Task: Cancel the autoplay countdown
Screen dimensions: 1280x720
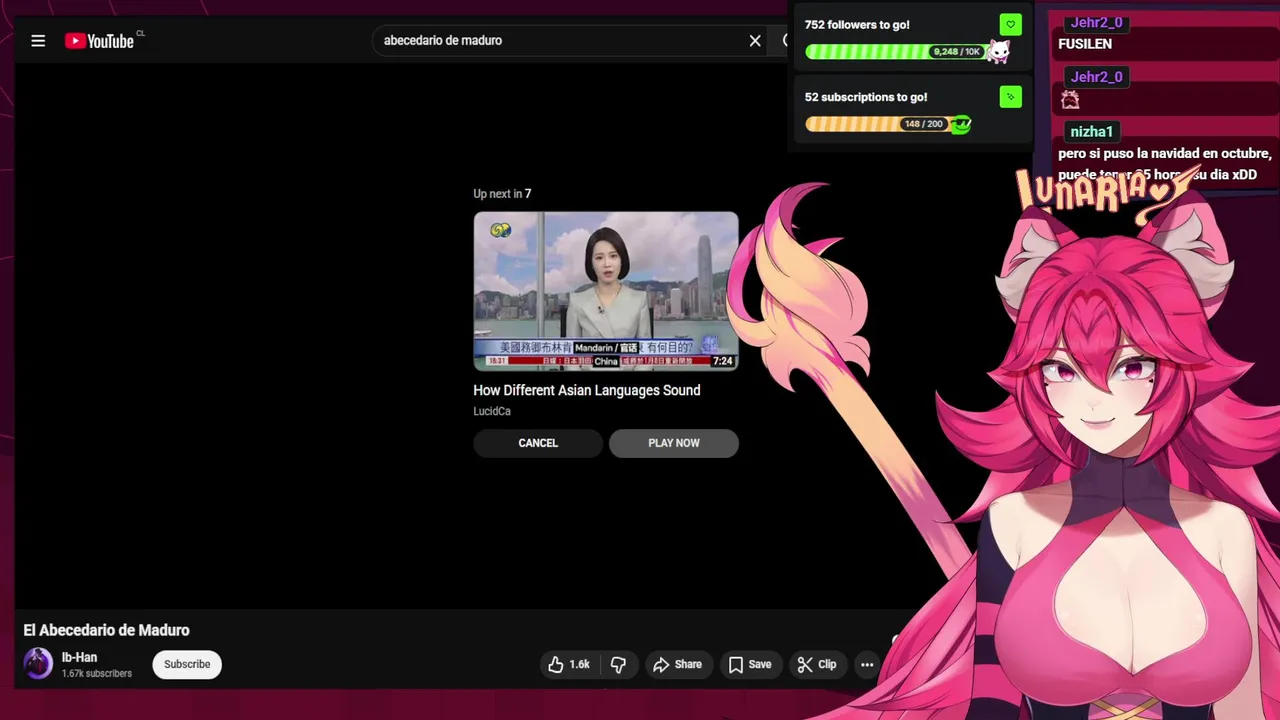Action: pyautogui.click(x=538, y=443)
